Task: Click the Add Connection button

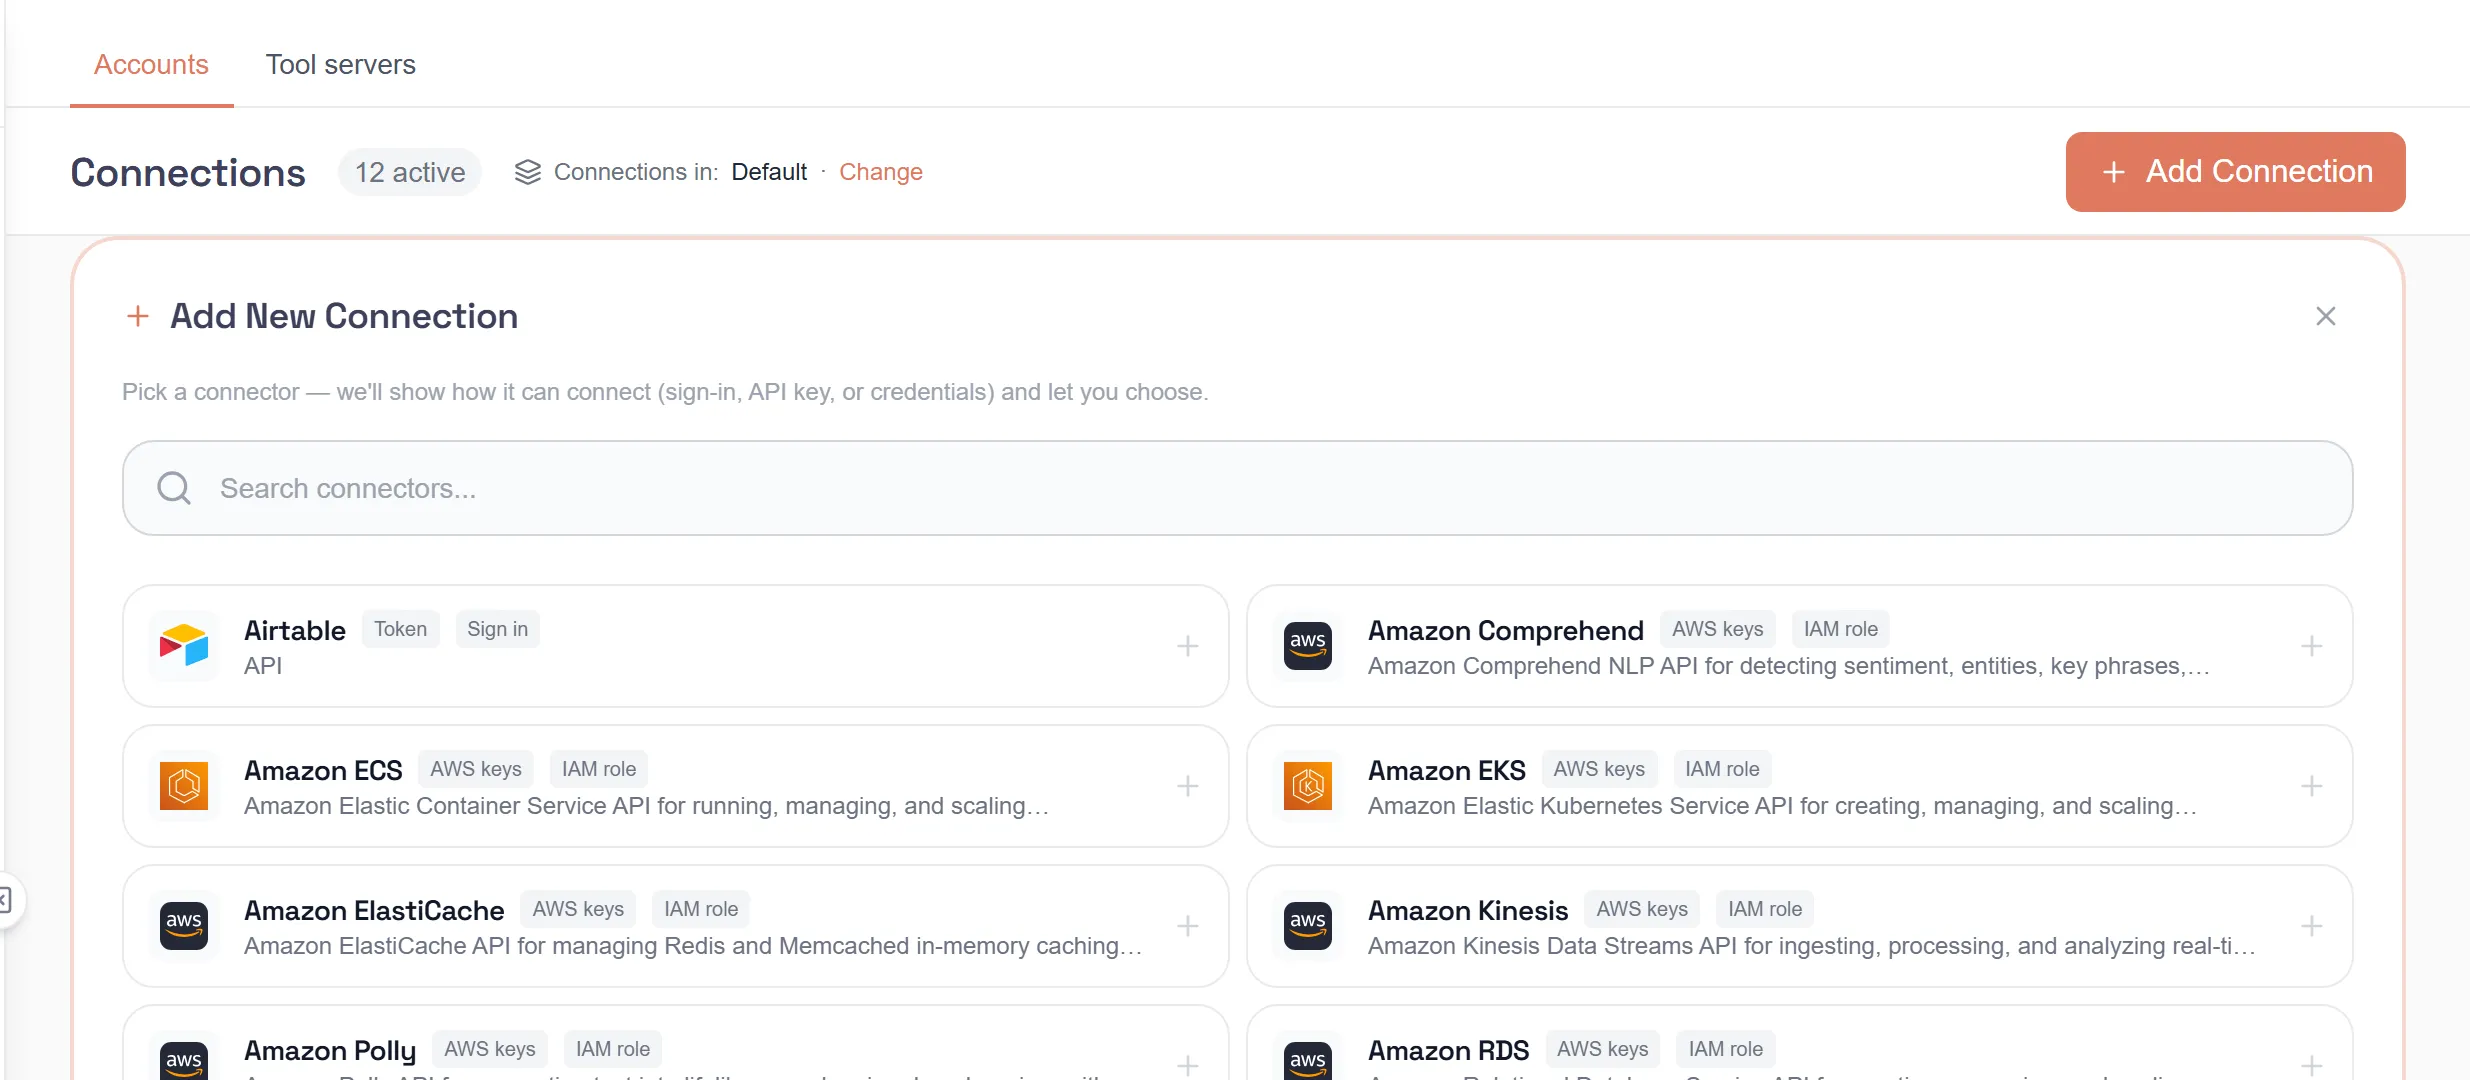Action: tap(2235, 172)
